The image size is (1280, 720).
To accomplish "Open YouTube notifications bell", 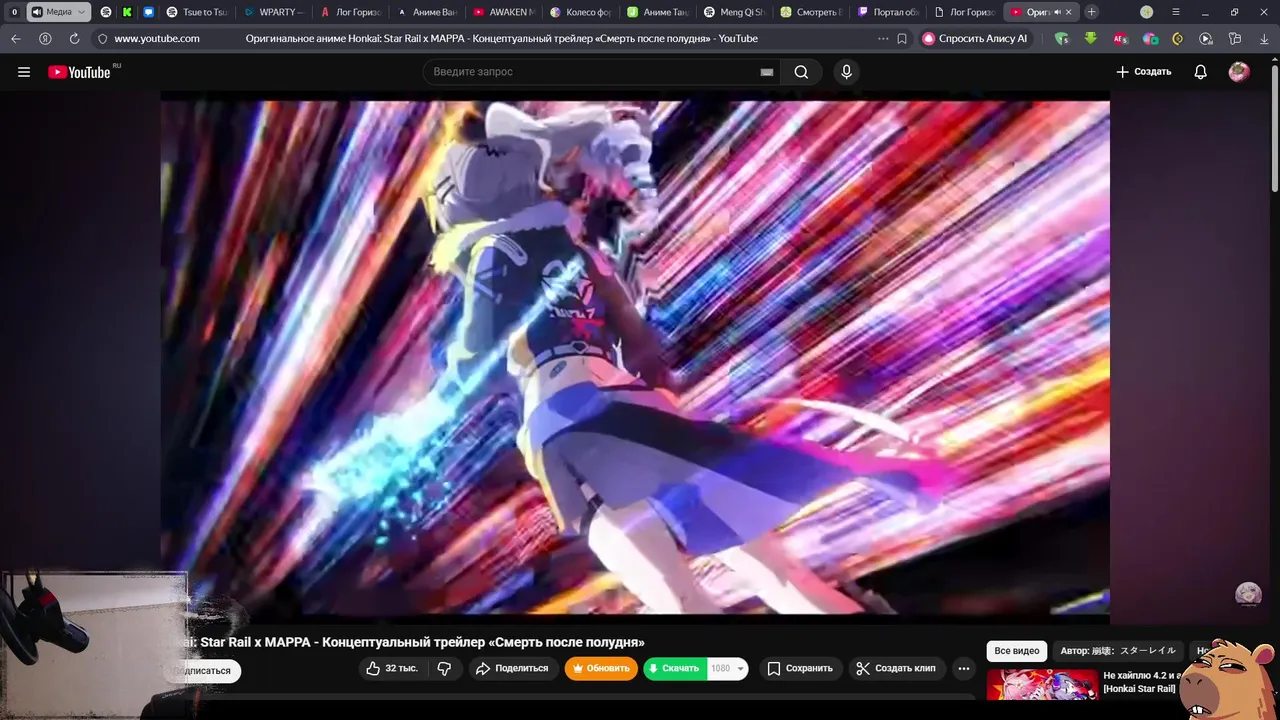I will pyautogui.click(x=1200, y=72).
